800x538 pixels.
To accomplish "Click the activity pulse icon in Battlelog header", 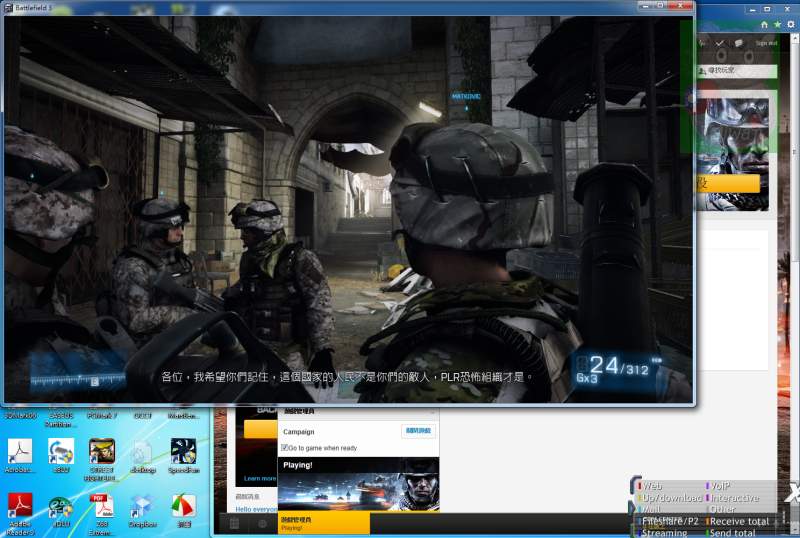I will (x=702, y=43).
